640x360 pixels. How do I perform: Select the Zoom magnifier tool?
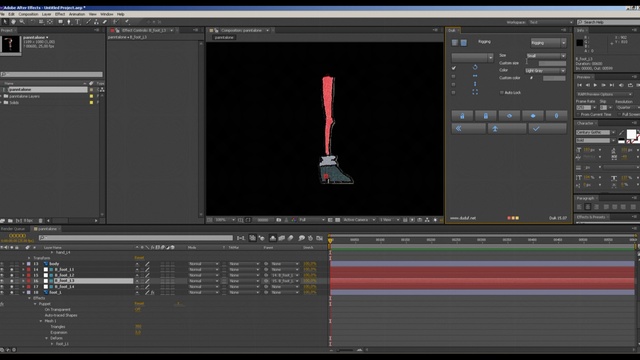pos(22,22)
